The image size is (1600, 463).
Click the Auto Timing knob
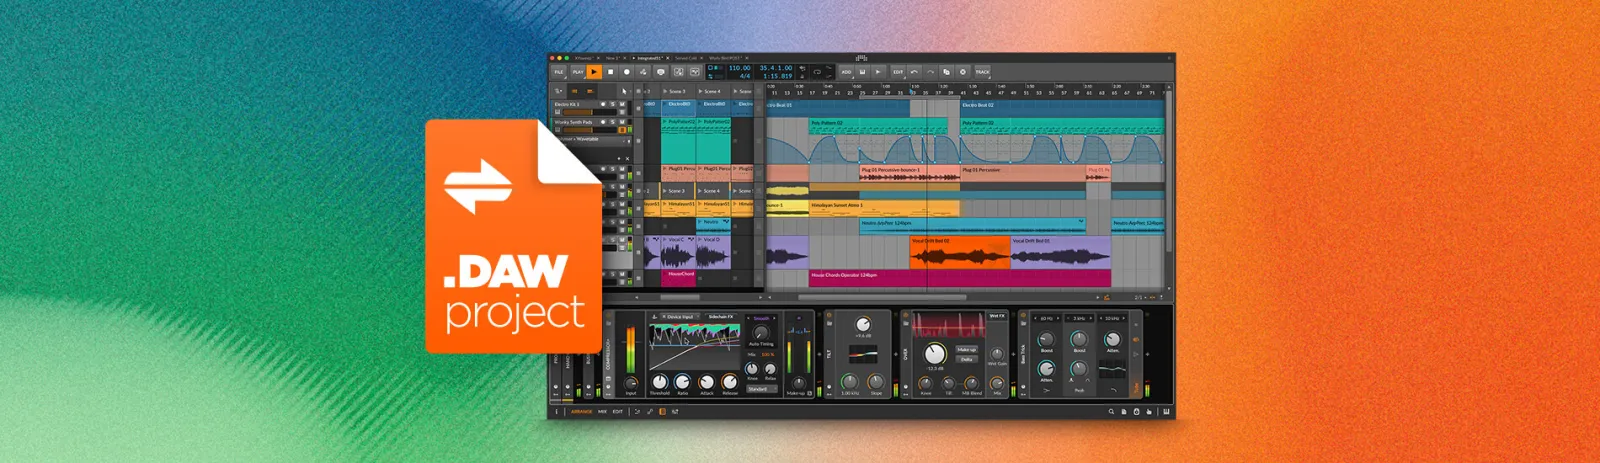[x=761, y=333]
